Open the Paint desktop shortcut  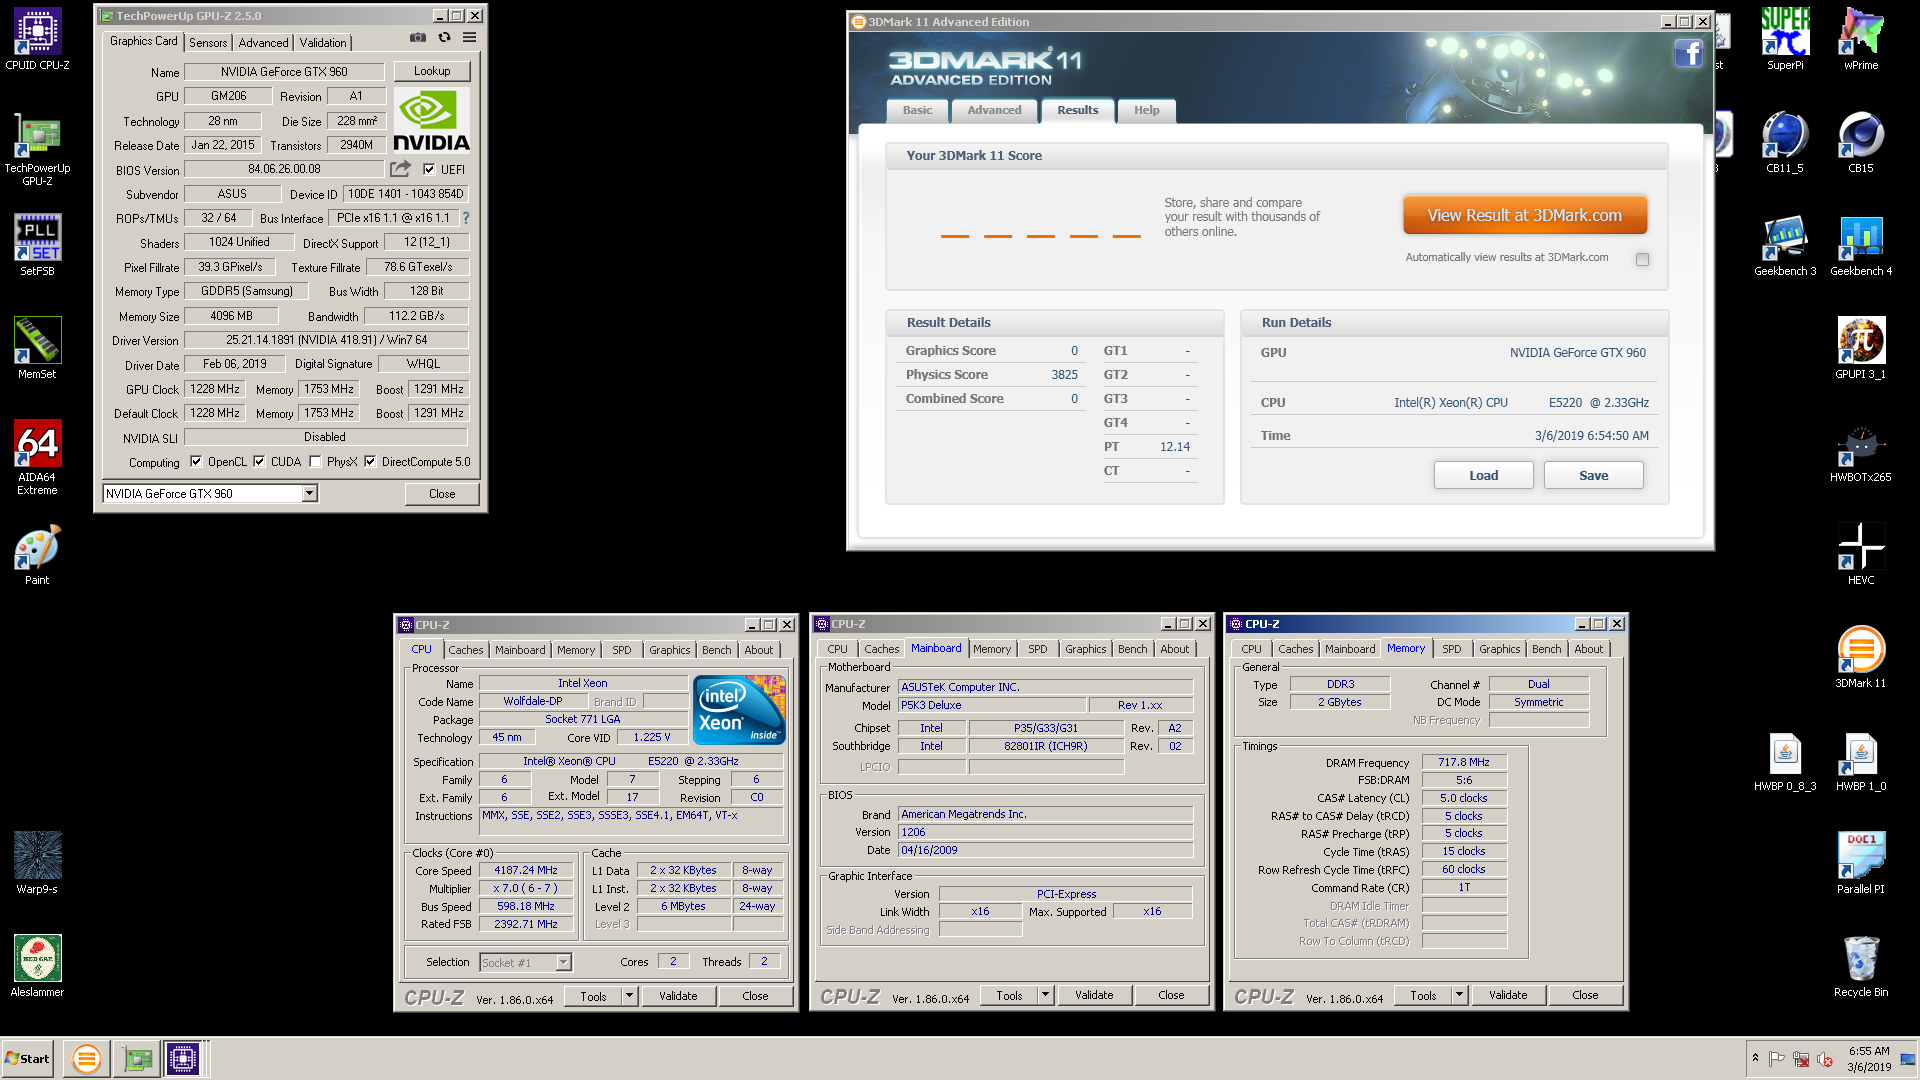[x=37, y=554]
